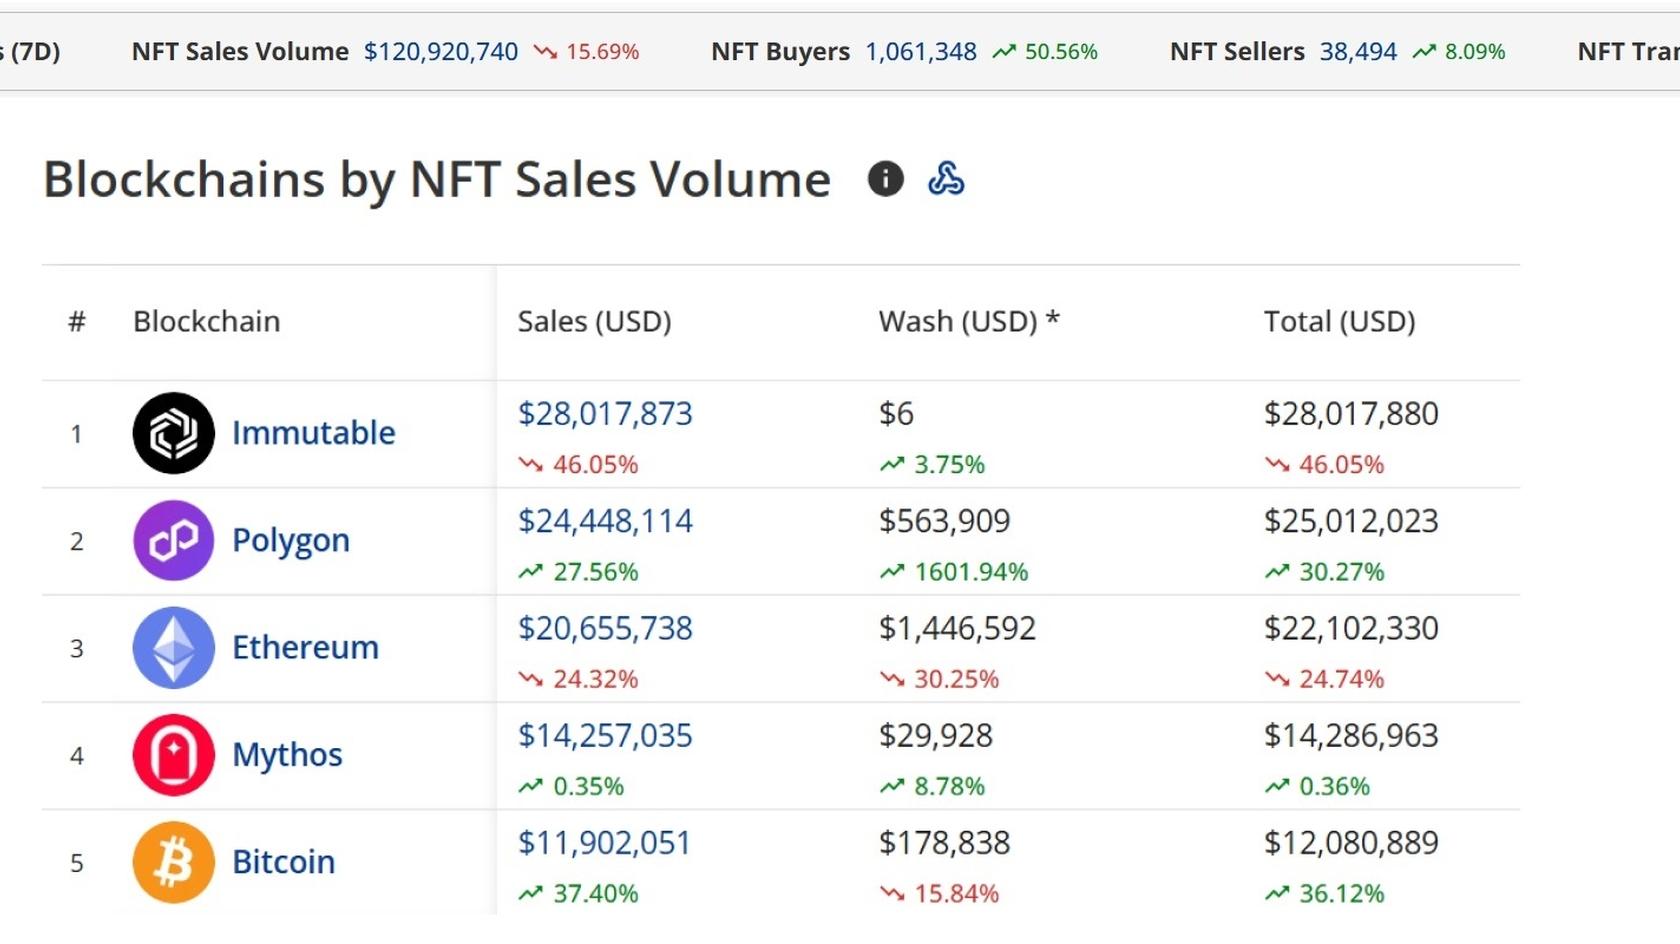The image size is (1680, 944).
Task: Open the Ethereum blockchain link
Action: coord(305,647)
